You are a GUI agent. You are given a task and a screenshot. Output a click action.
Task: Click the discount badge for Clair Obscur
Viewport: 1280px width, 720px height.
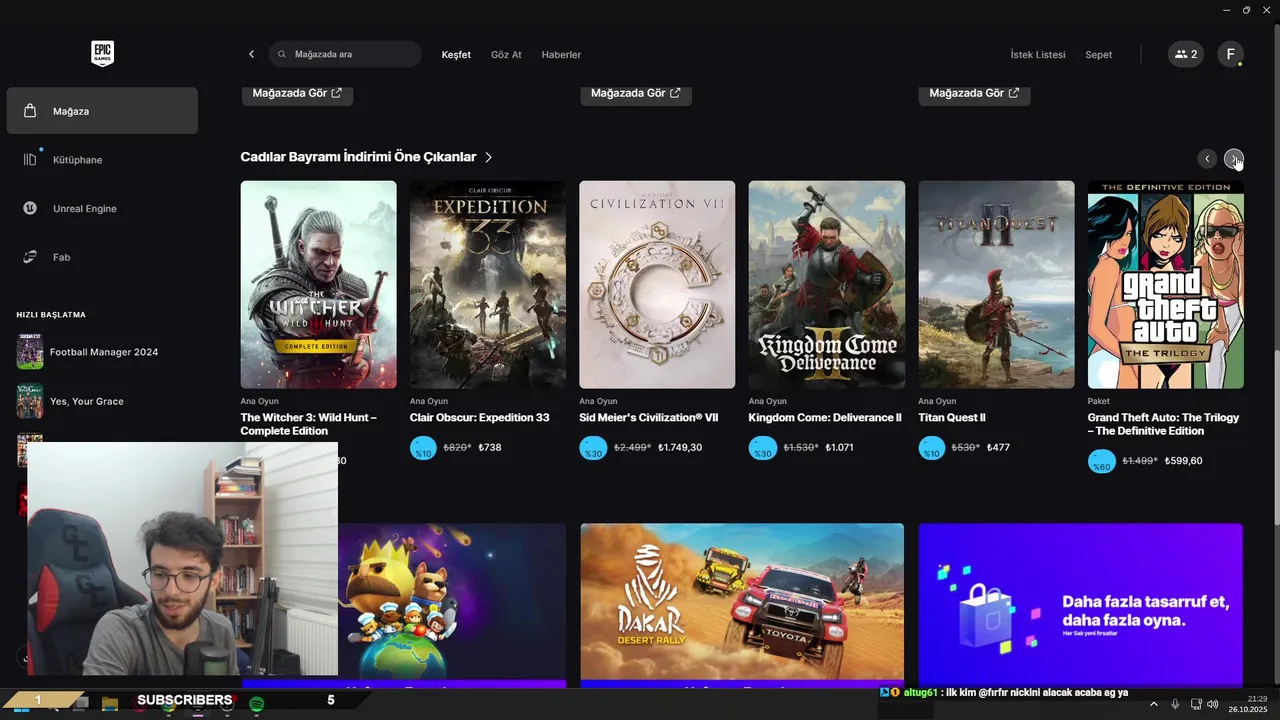(x=424, y=448)
